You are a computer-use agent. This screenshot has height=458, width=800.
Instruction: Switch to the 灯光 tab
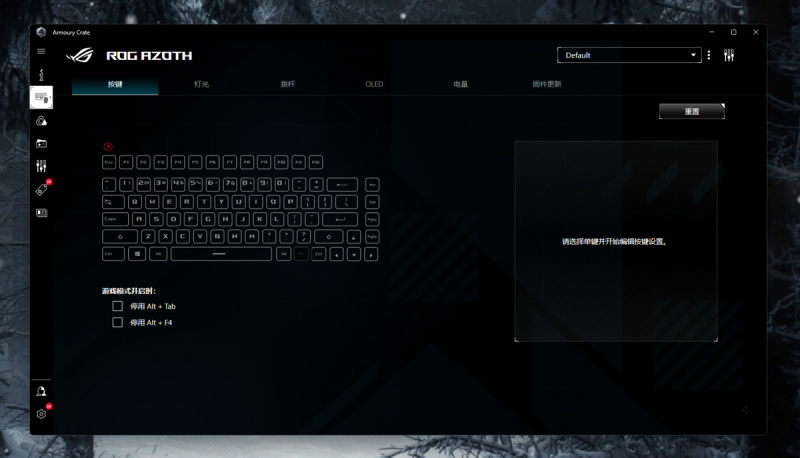coord(201,84)
